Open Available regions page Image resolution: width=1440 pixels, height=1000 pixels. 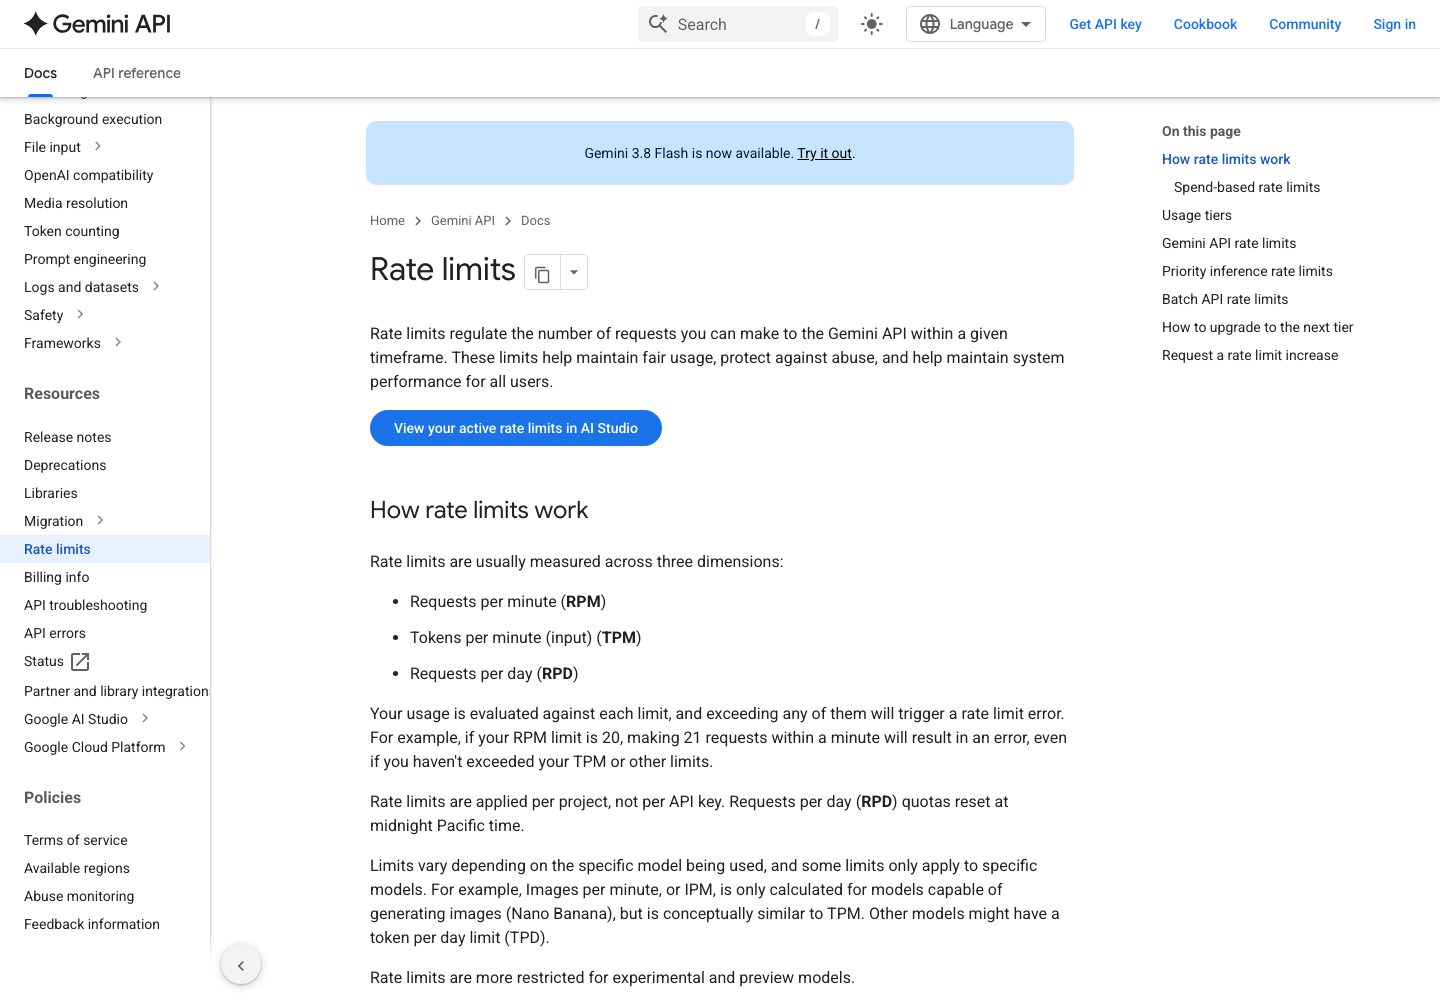[77, 868]
